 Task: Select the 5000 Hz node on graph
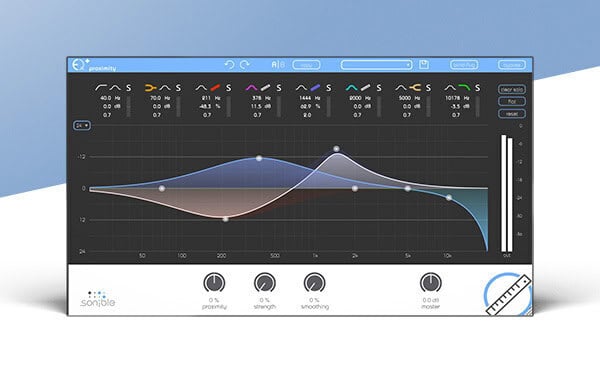[x=408, y=189]
